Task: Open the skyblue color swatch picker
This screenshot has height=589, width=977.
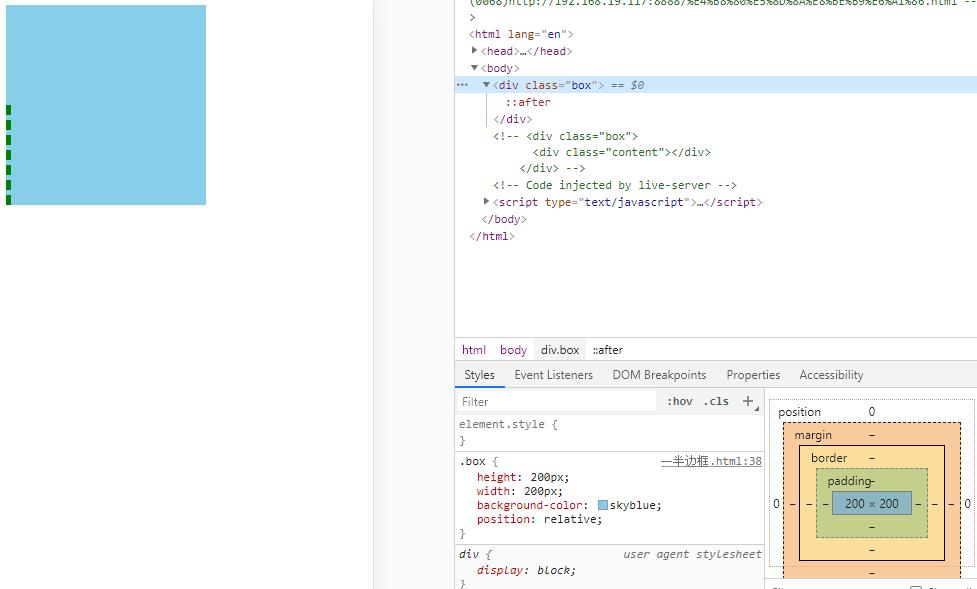Action: [x=603, y=505]
